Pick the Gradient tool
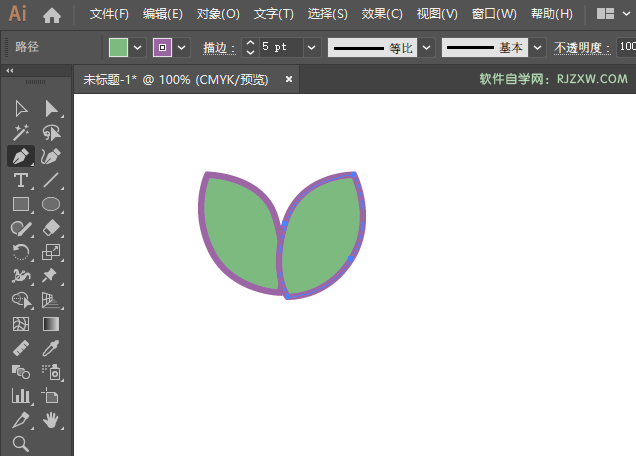This screenshot has height=456, width=636. coord(51,324)
